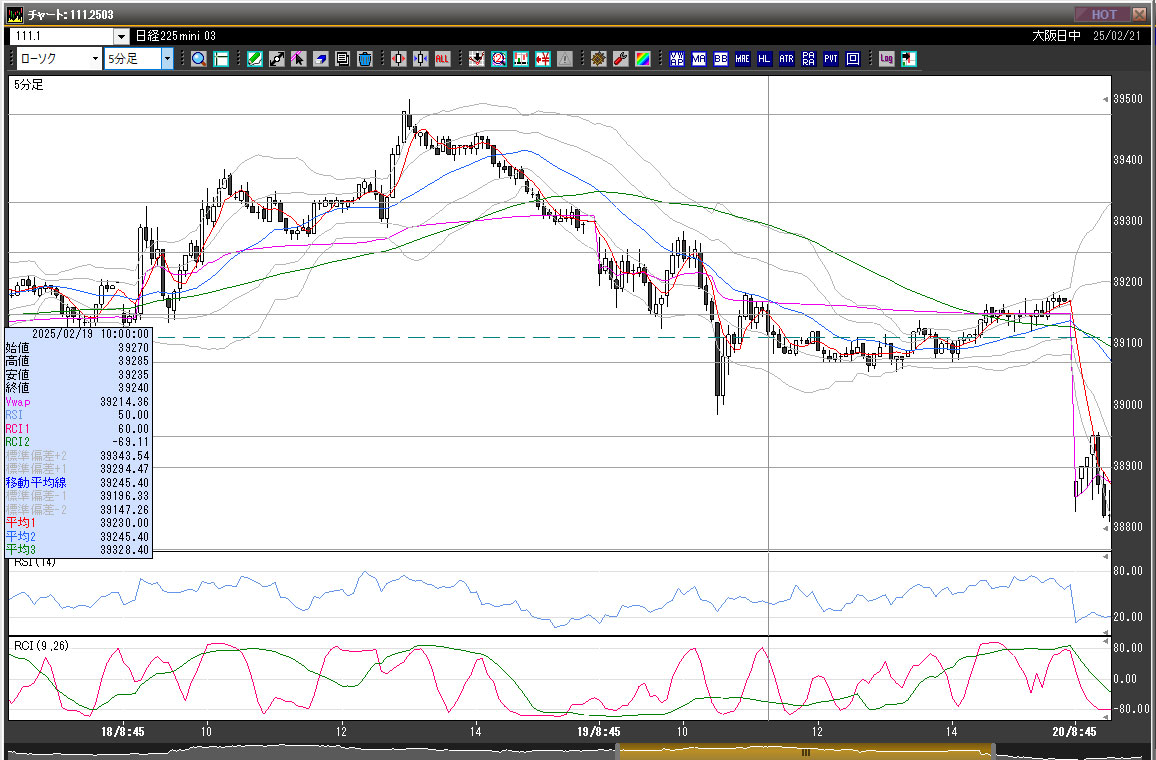The image size is (1156, 760).
Task: Click the 39214.36 Vwap value in data panel
Action: pyautogui.click(x=124, y=401)
